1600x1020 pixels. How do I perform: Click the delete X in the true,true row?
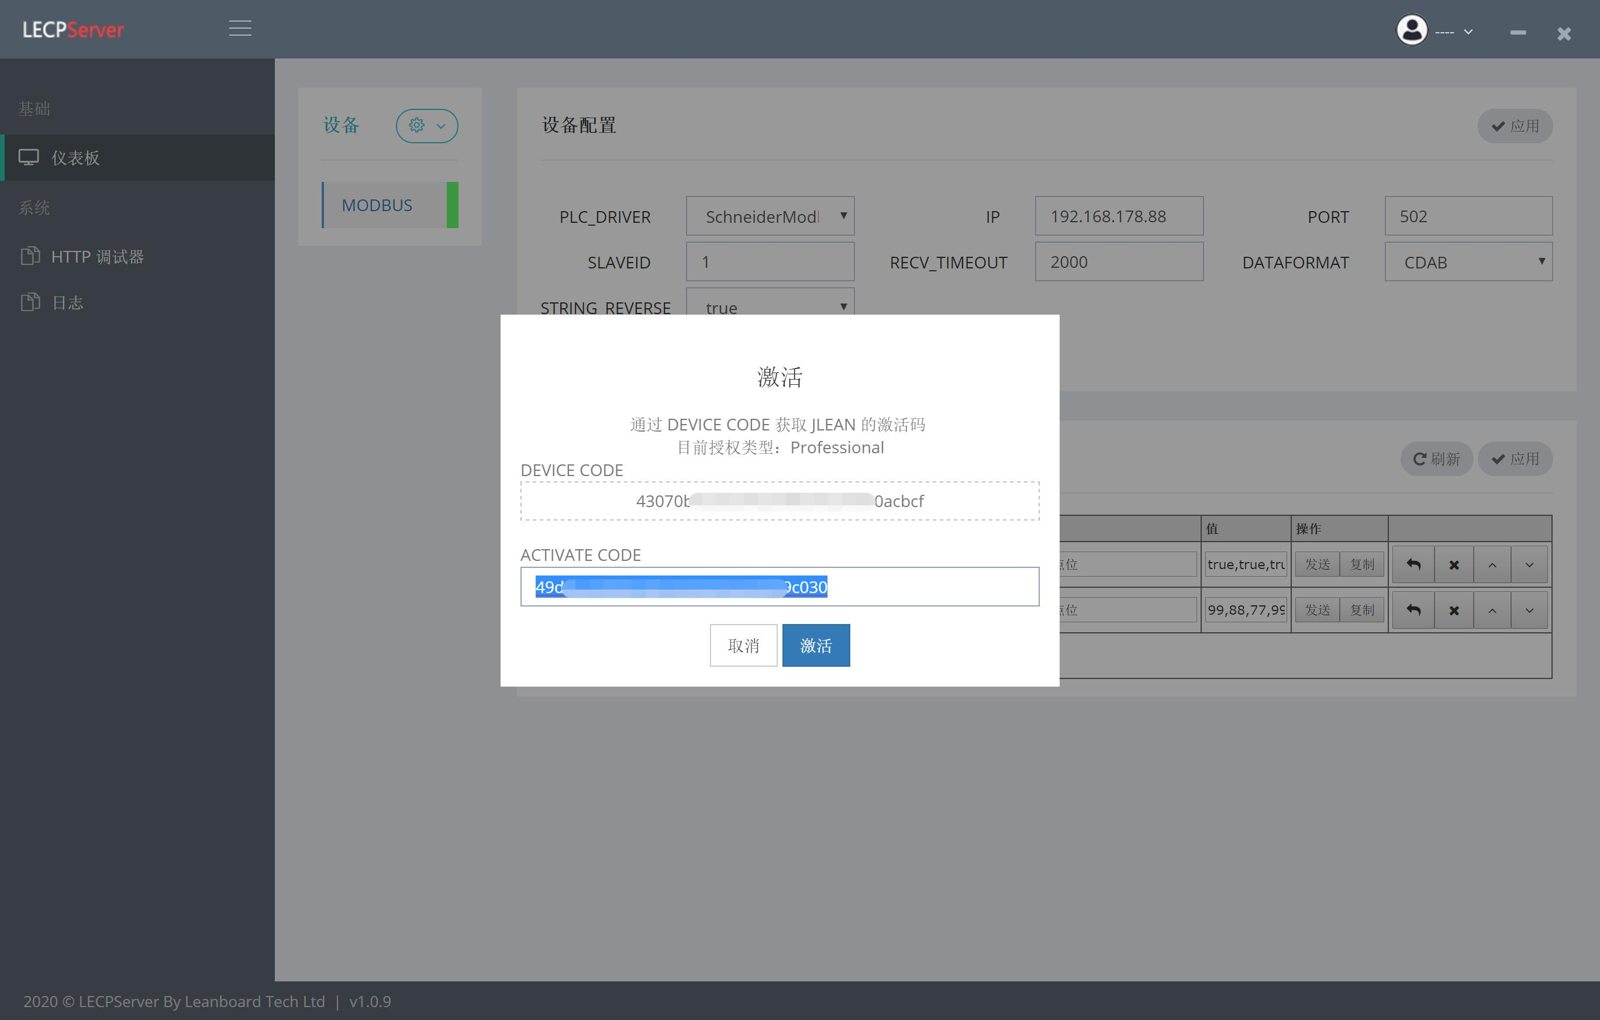(x=1454, y=565)
